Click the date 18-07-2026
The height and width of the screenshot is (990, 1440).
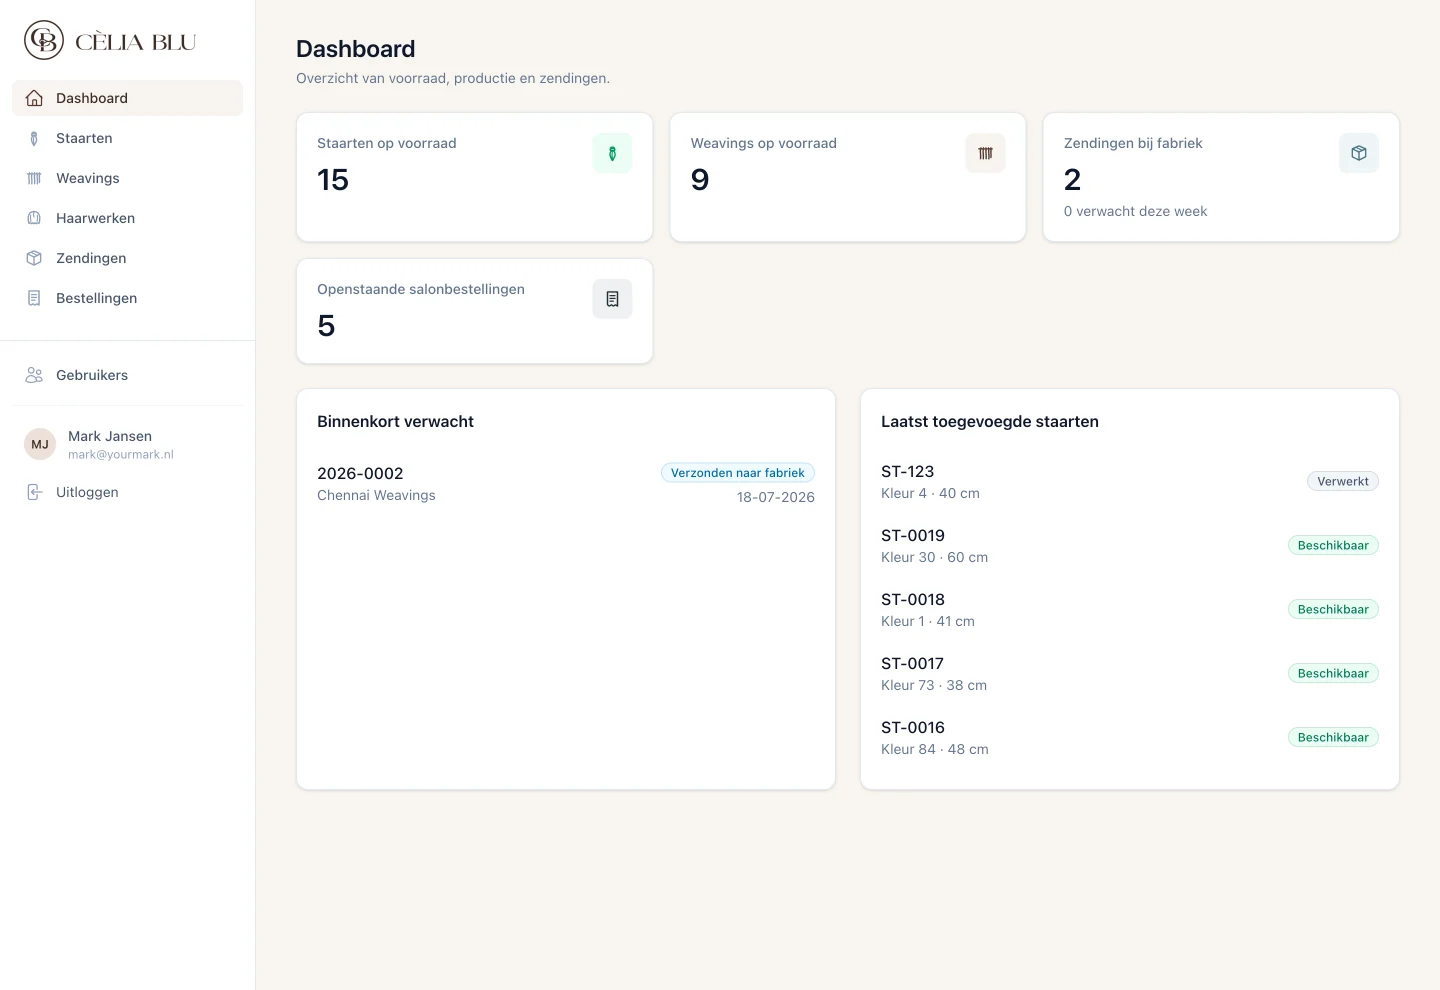click(776, 497)
